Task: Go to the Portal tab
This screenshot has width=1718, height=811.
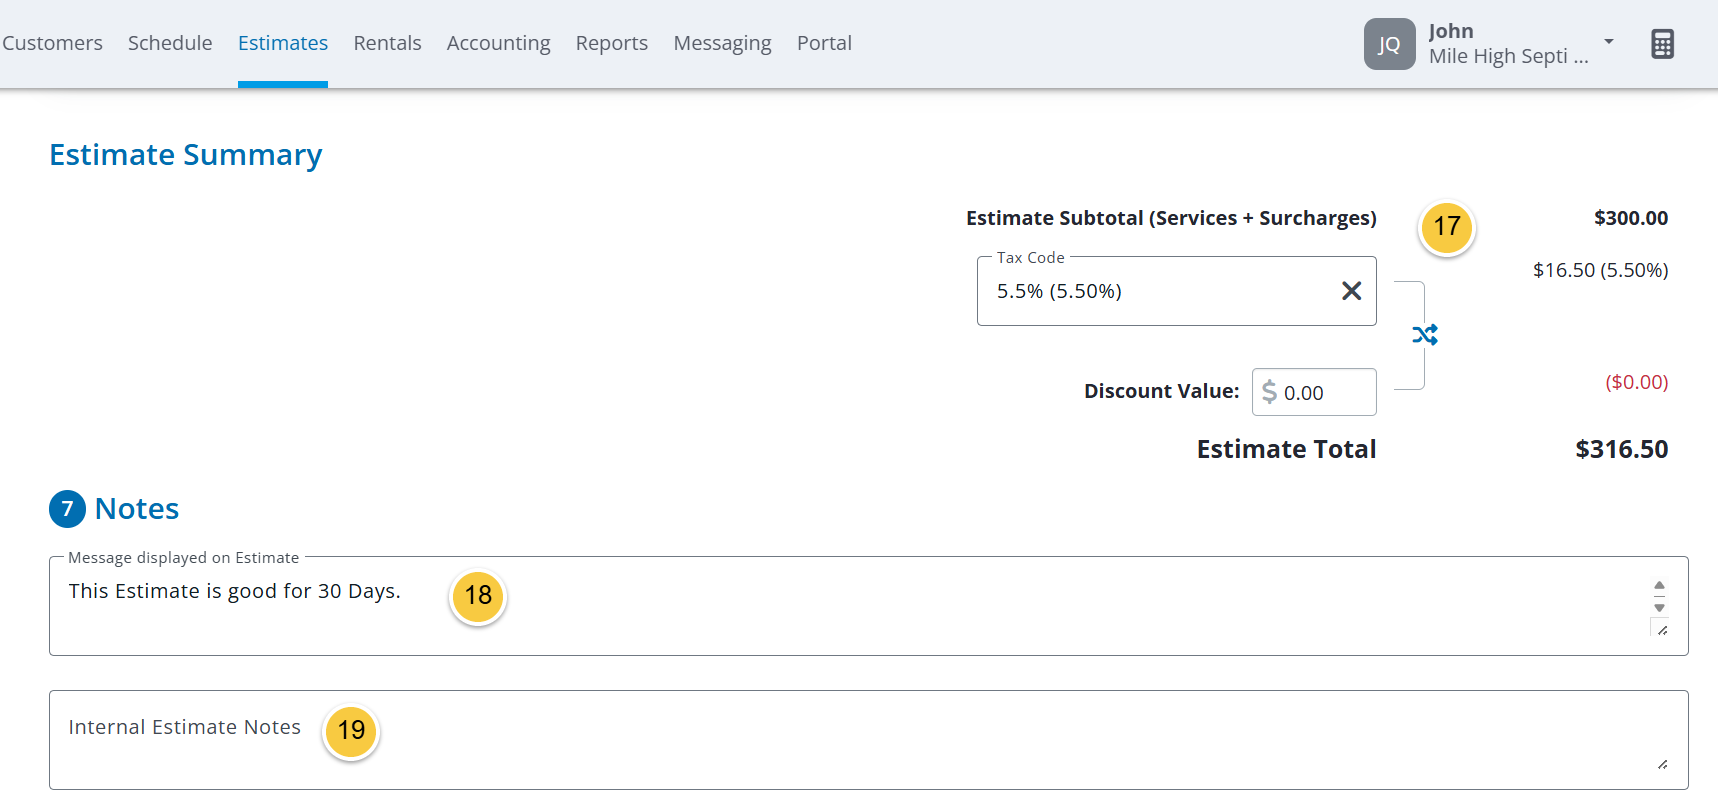Action: [x=824, y=43]
